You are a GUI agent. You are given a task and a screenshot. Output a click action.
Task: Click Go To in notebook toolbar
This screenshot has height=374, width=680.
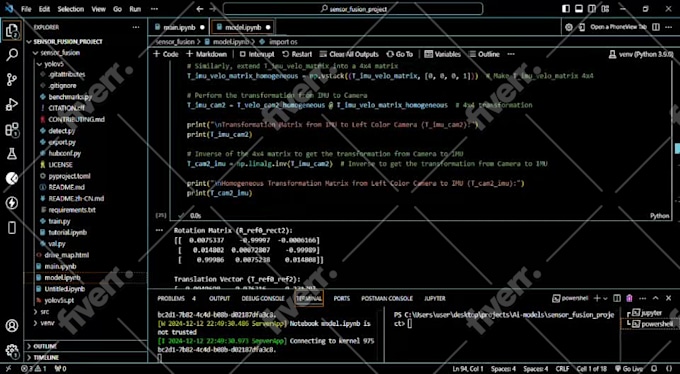[x=399, y=54]
